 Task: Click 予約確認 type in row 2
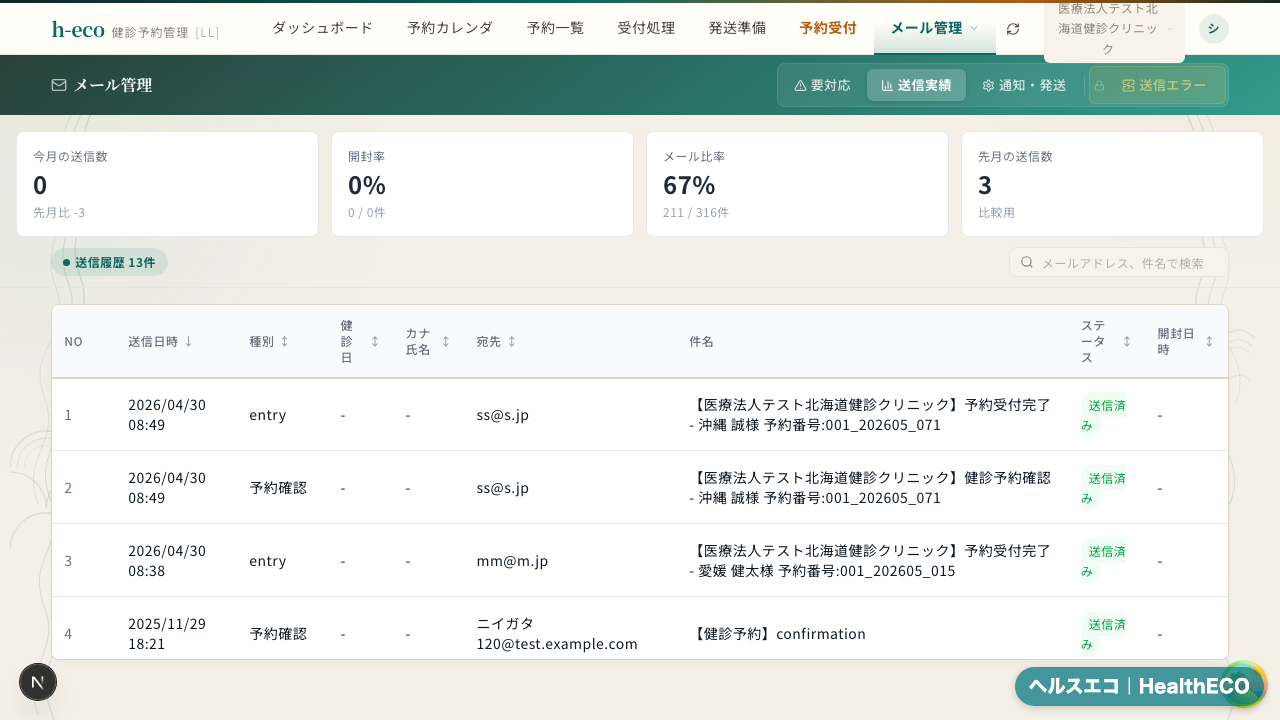click(x=278, y=487)
